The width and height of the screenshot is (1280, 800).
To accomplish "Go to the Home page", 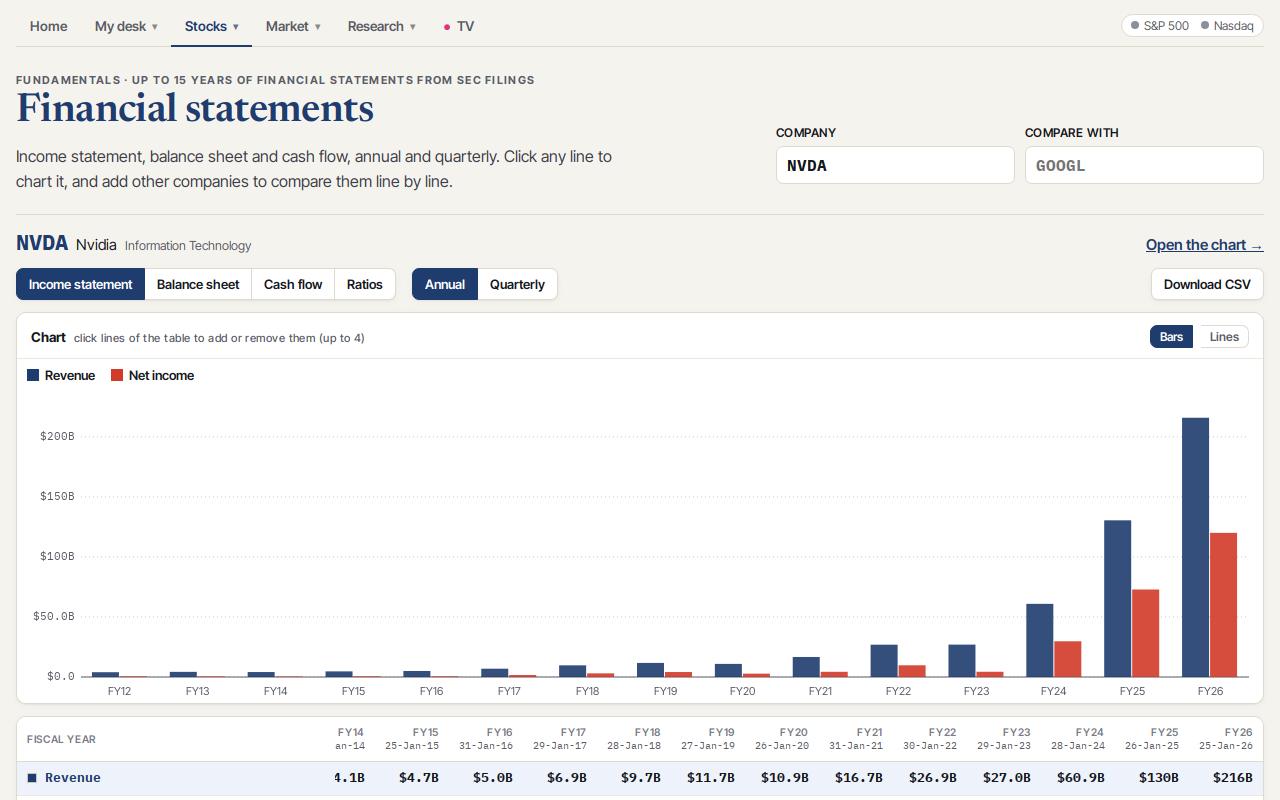I will tap(49, 26).
